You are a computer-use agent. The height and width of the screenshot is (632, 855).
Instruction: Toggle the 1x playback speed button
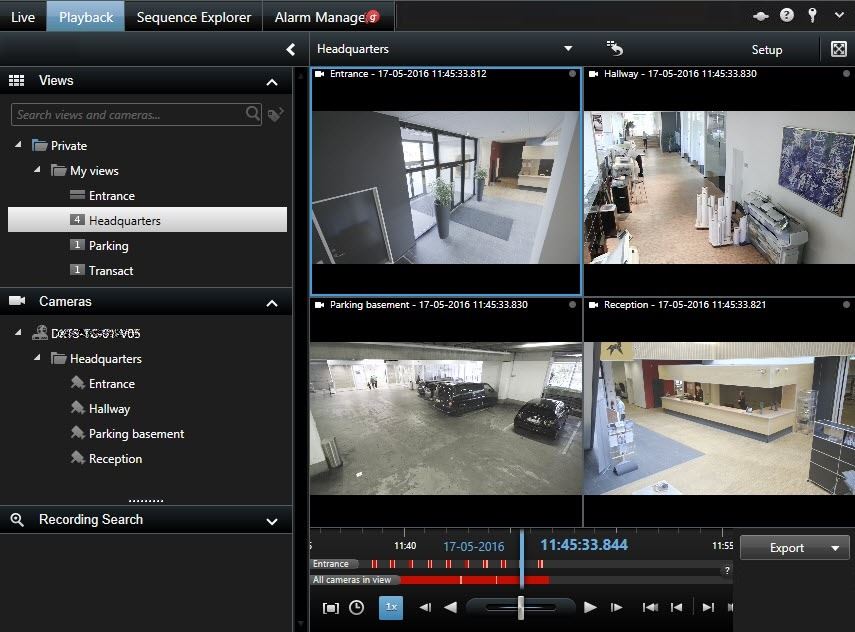391,607
